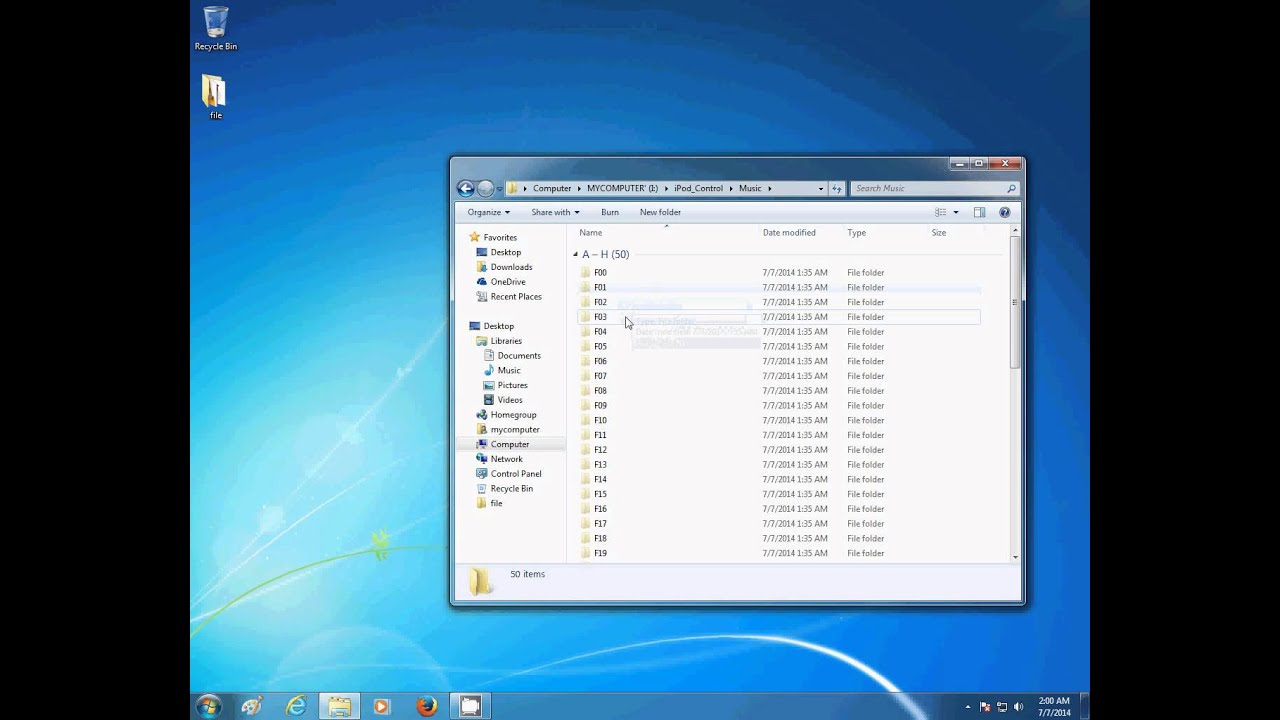
Task: Change the view with the view icon
Action: tap(940, 212)
